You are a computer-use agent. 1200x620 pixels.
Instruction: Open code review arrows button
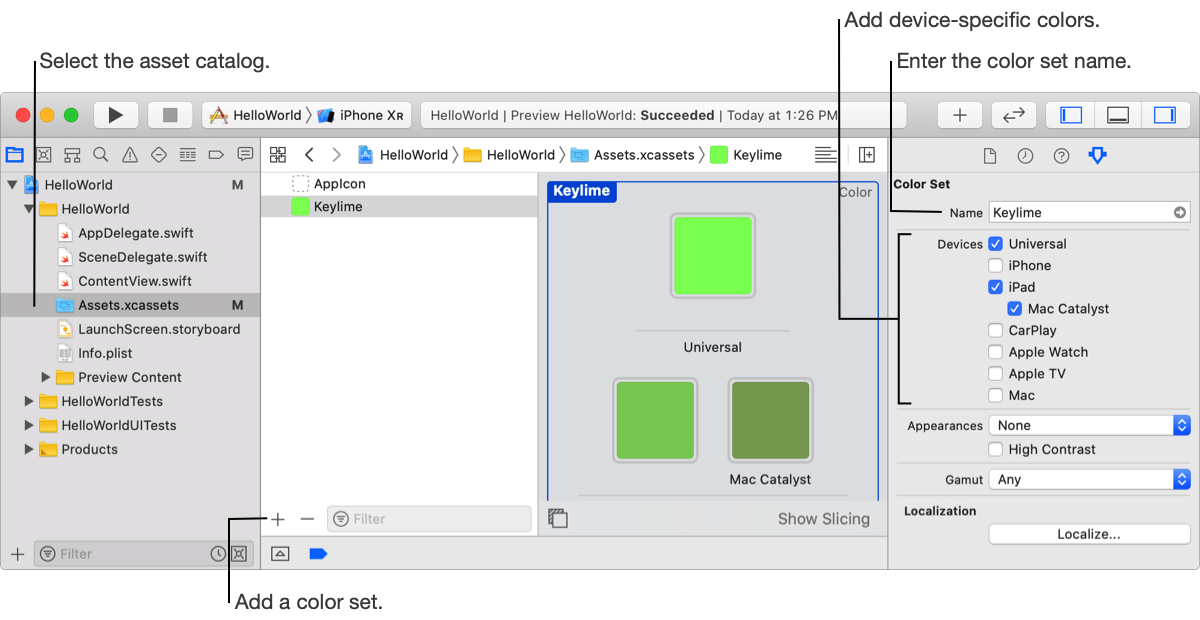(1014, 115)
